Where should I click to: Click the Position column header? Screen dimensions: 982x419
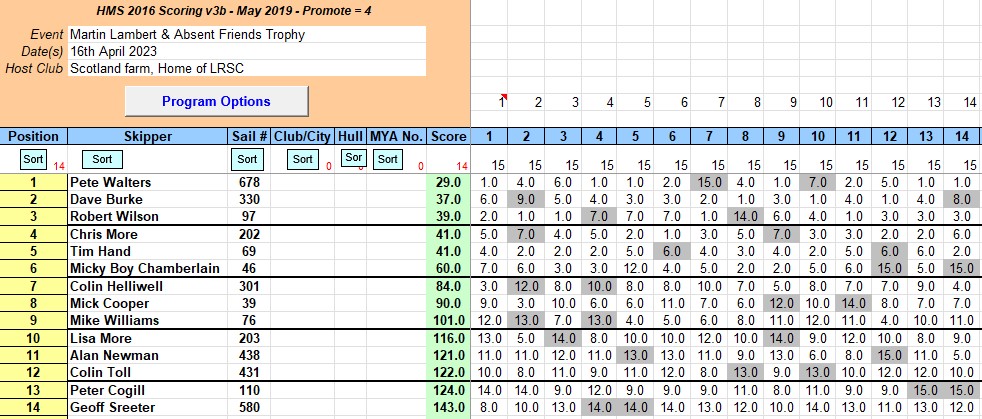(34, 136)
